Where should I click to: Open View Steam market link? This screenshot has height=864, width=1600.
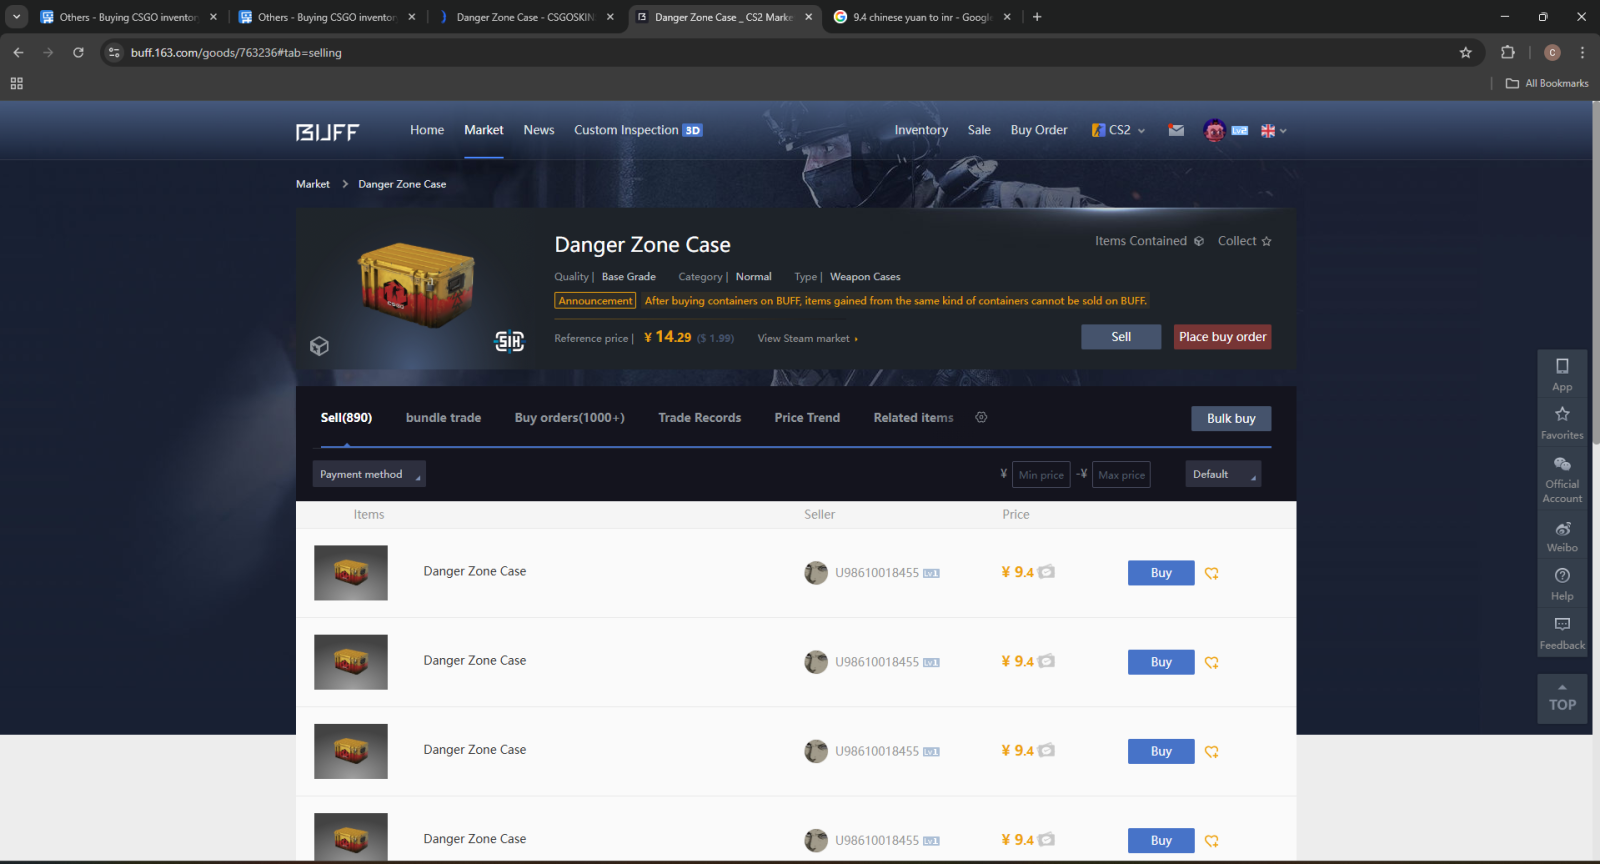point(807,338)
